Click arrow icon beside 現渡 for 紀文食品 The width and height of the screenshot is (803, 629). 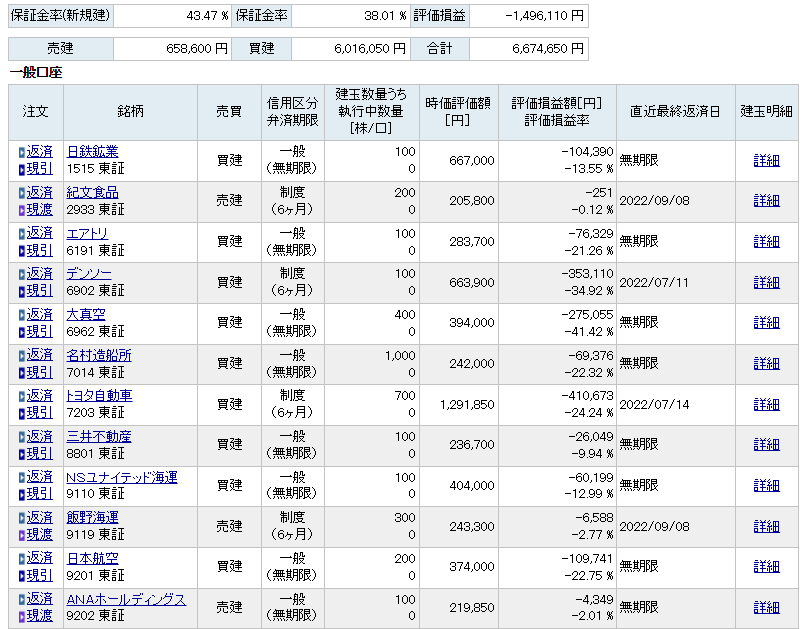click(21, 209)
